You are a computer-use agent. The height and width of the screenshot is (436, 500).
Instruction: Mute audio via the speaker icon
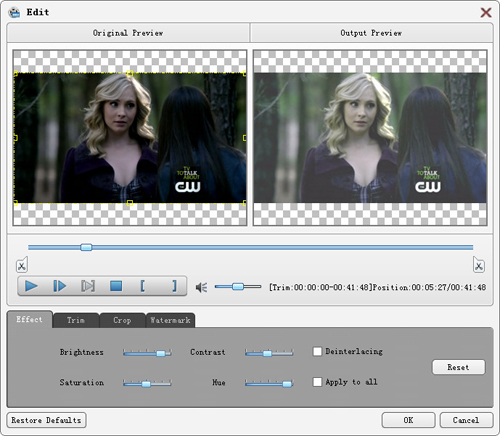pyautogui.click(x=202, y=287)
